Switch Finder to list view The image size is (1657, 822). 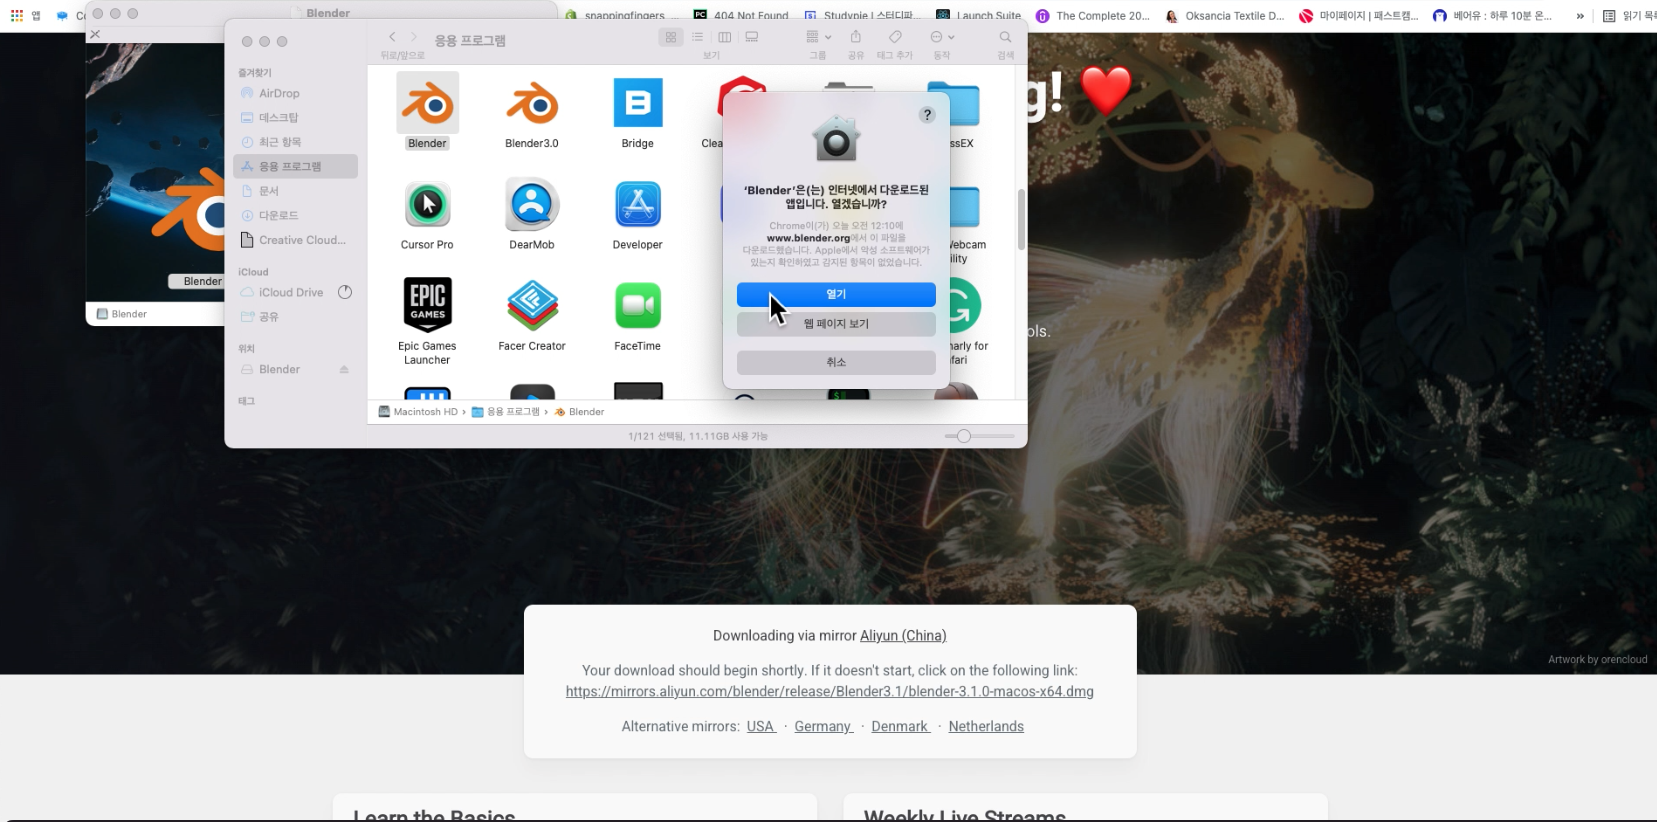click(x=698, y=37)
